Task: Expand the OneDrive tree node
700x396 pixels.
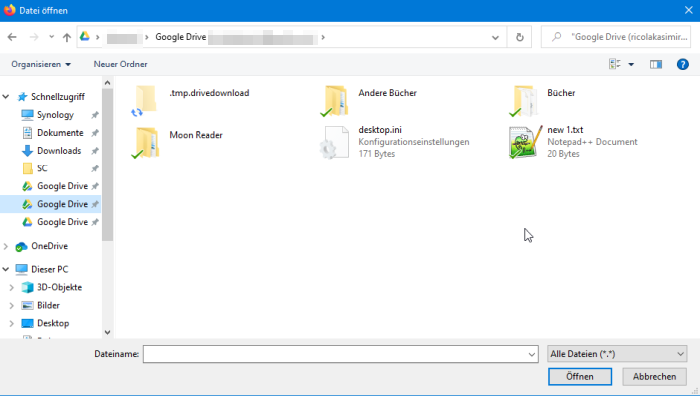Action: 6,246
